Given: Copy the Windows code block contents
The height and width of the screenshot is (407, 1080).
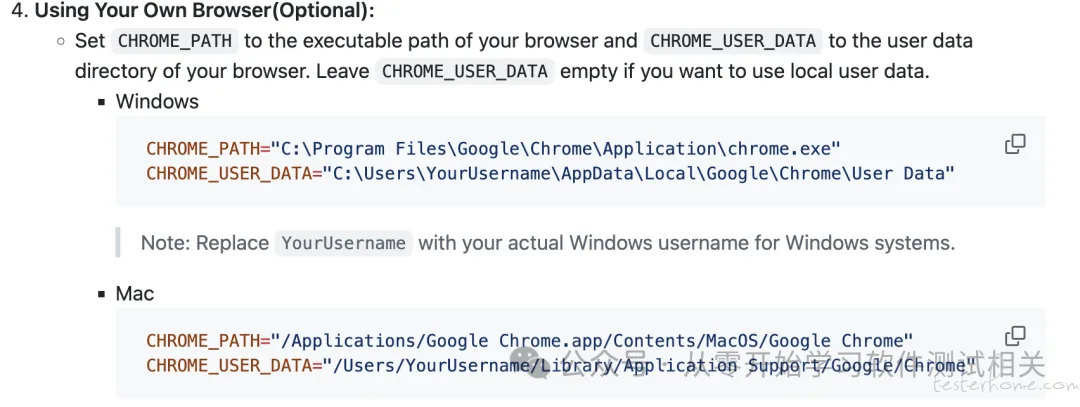Looking at the screenshot, I should click(x=1015, y=144).
